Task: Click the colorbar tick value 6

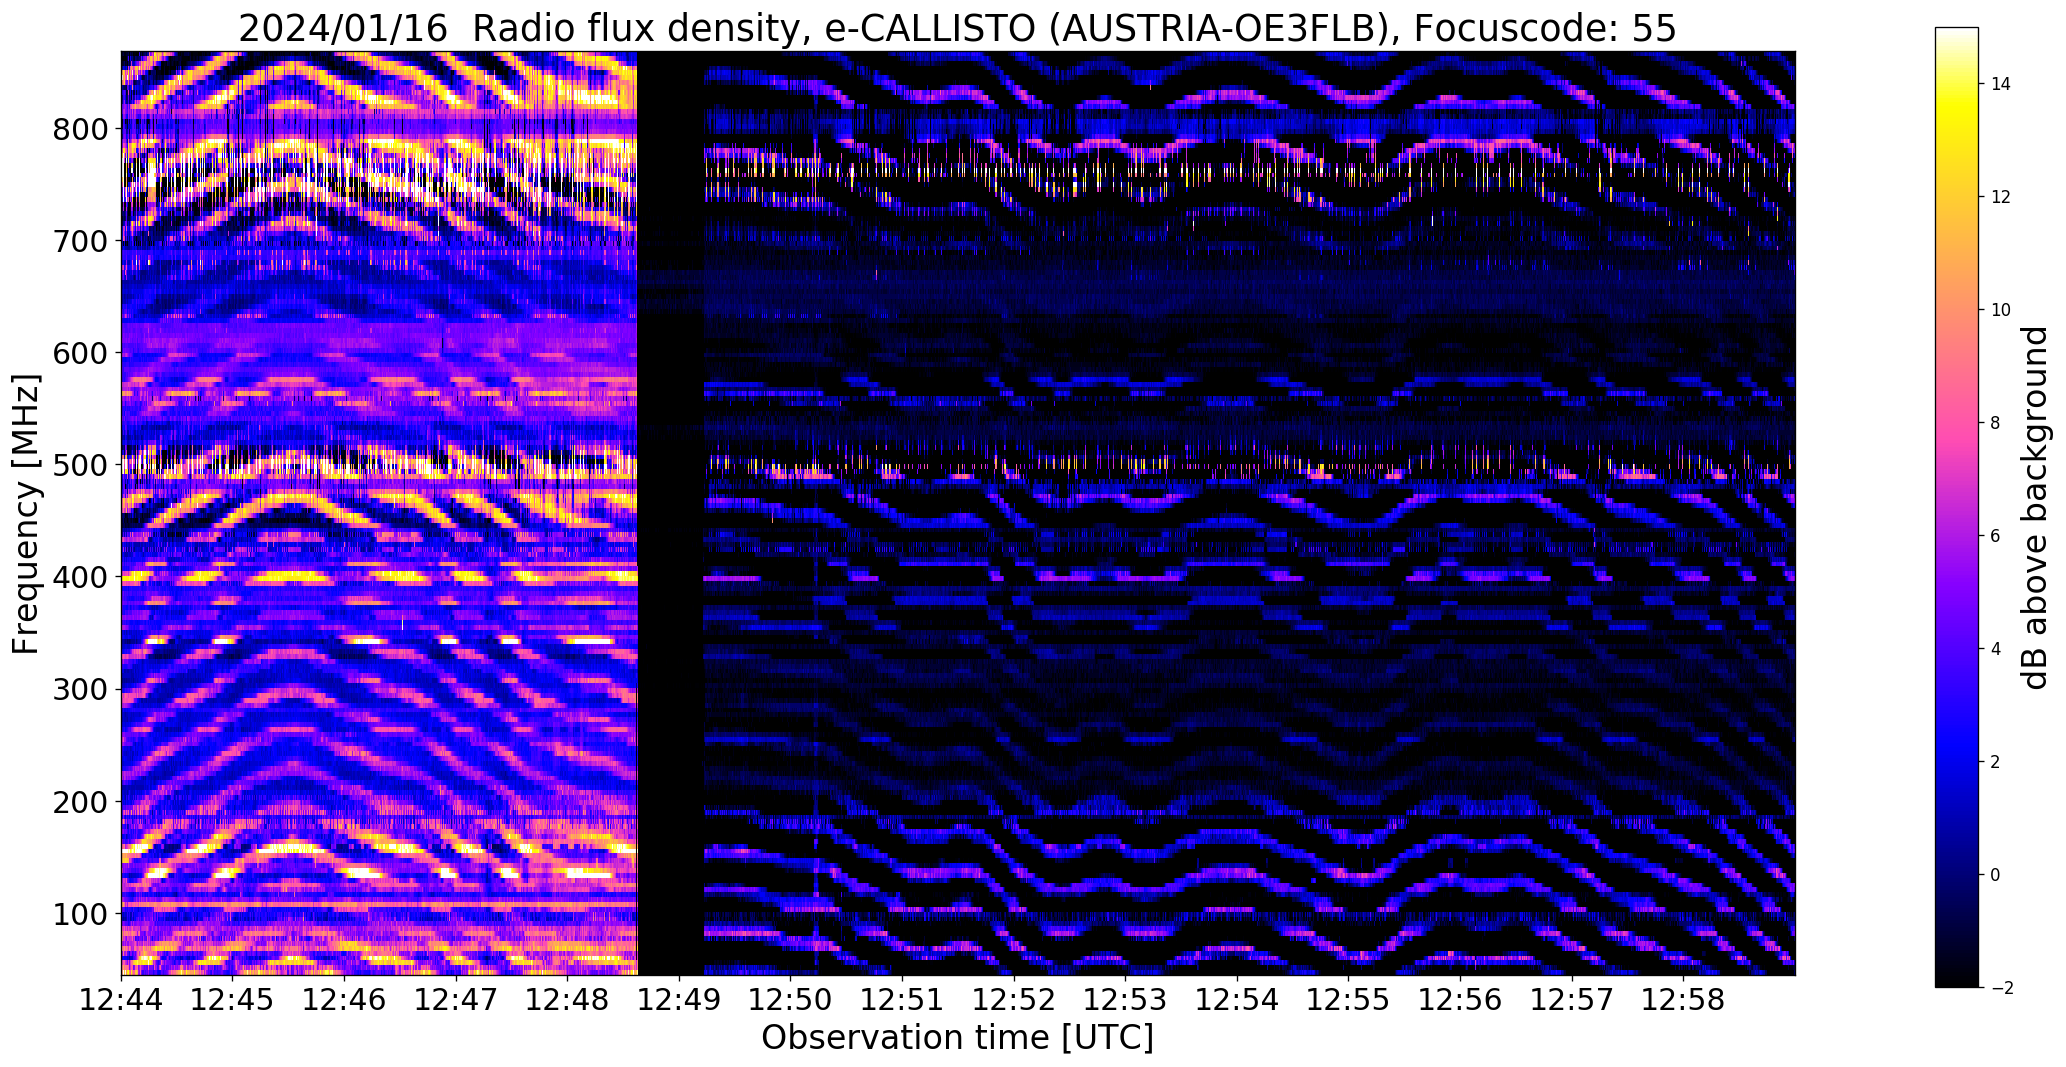Action: click(1995, 536)
